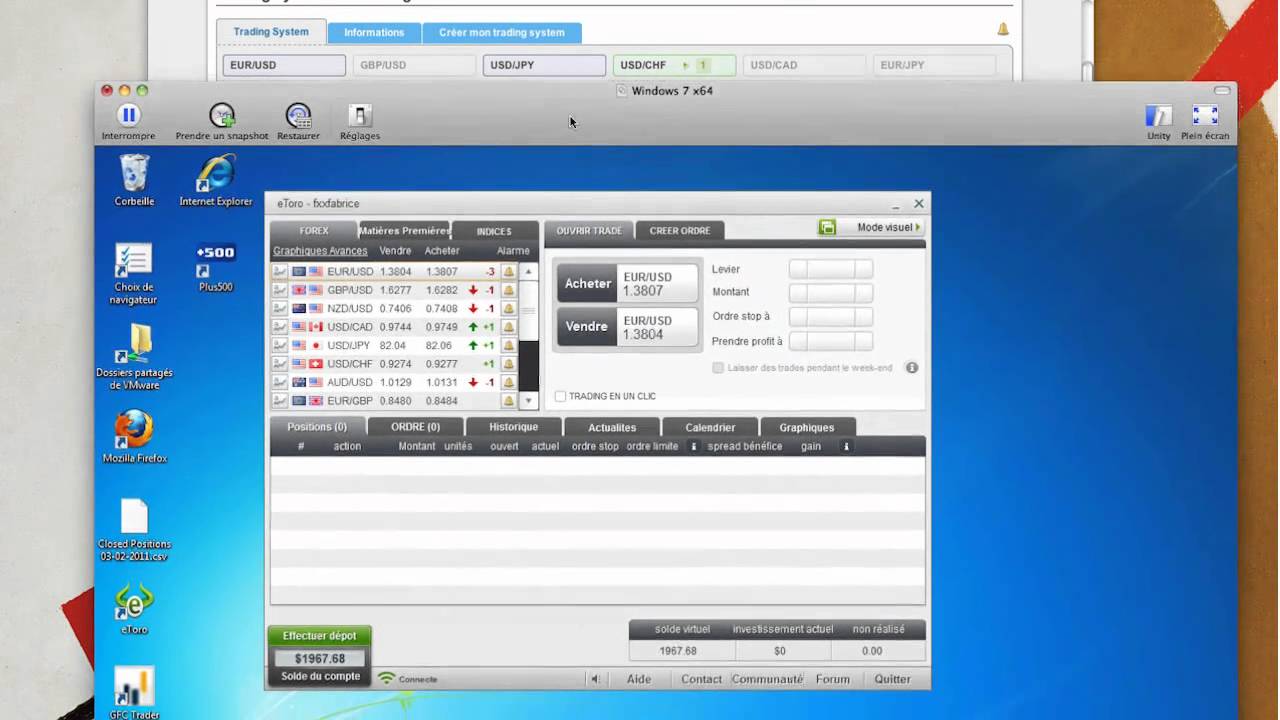Click the green Mode visuel icon
Screen dimensions: 1280x720
tap(827, 227)
